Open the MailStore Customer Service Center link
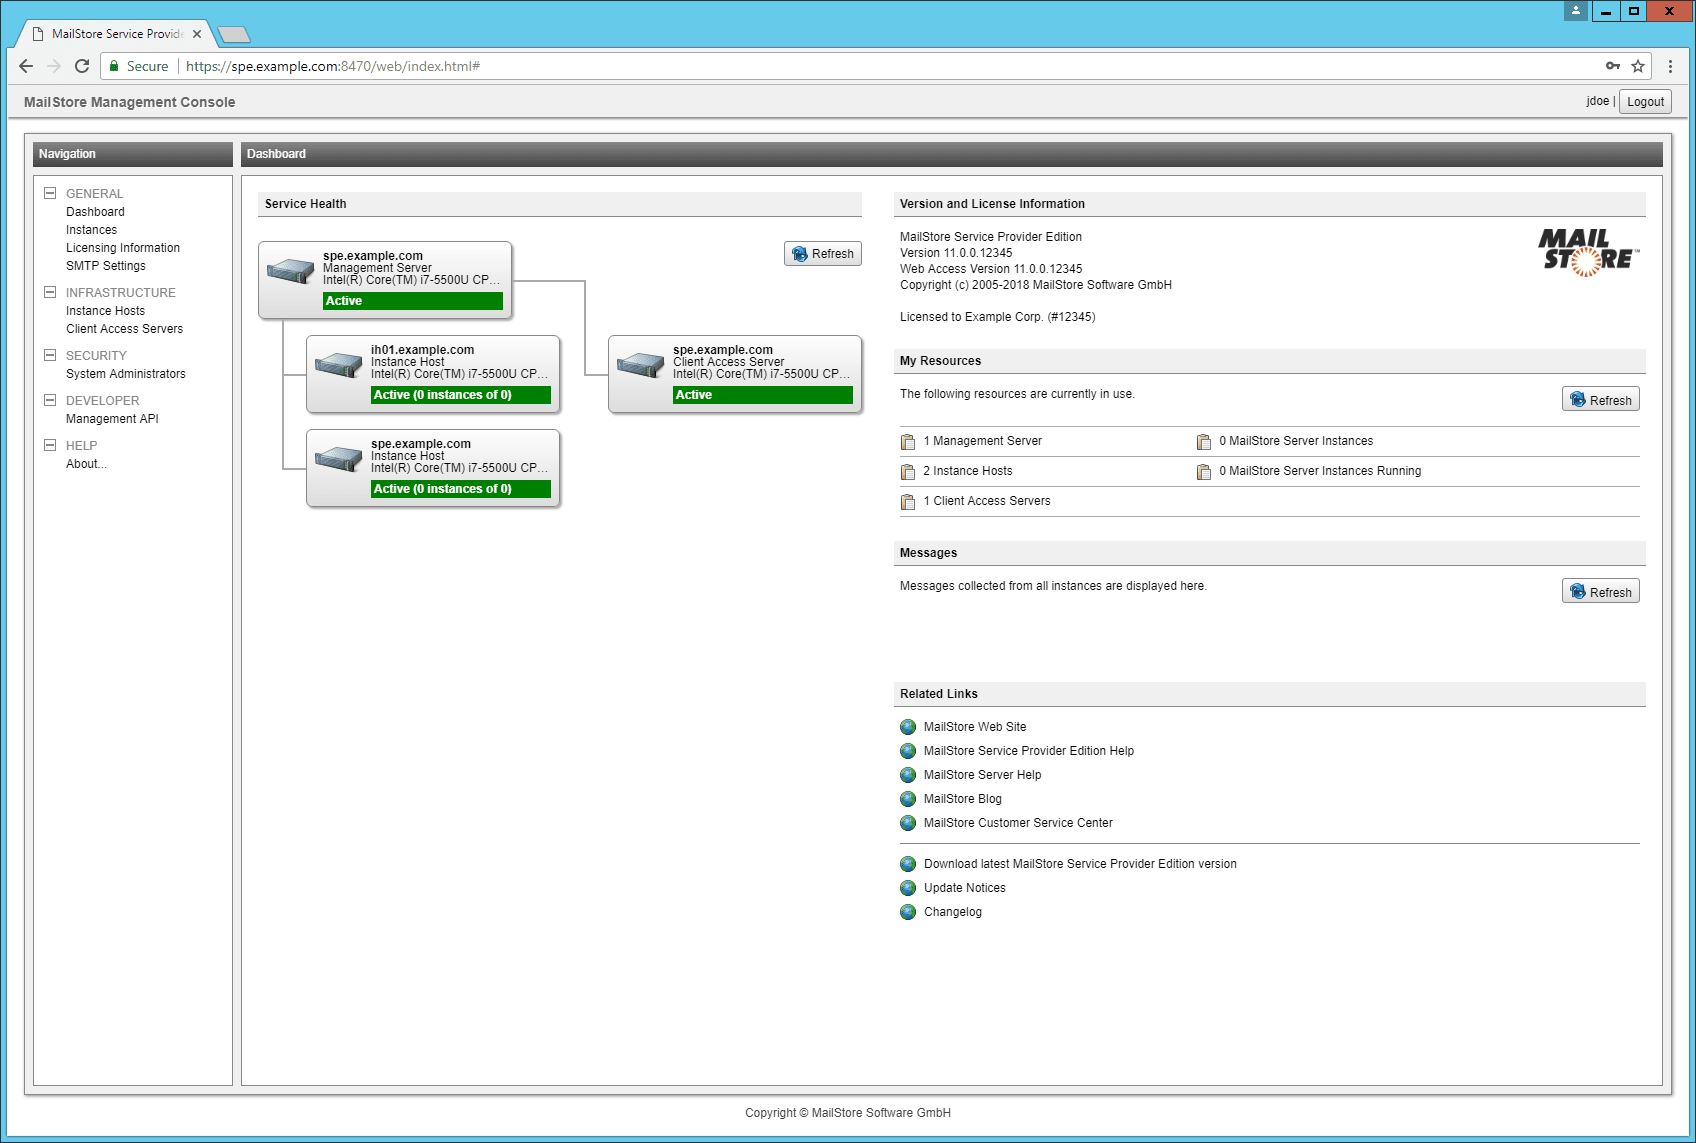The height and width of the screenshot is (1143, 1696). pos(1018,823)
